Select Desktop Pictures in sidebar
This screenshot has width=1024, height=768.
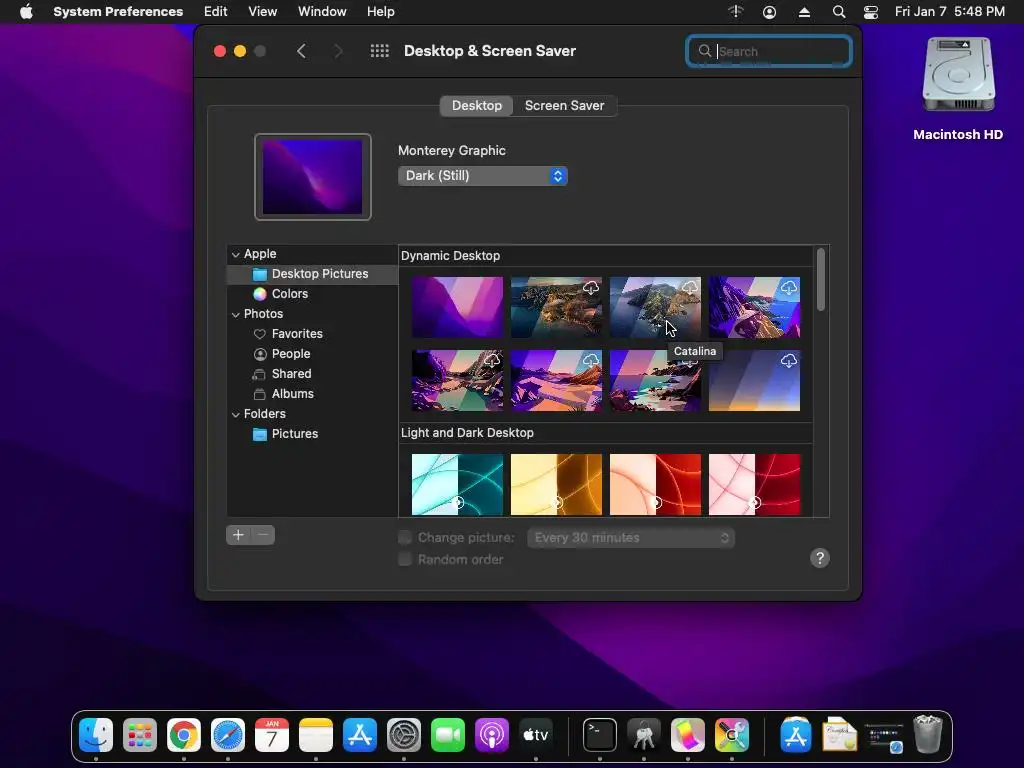pos(312,274)
